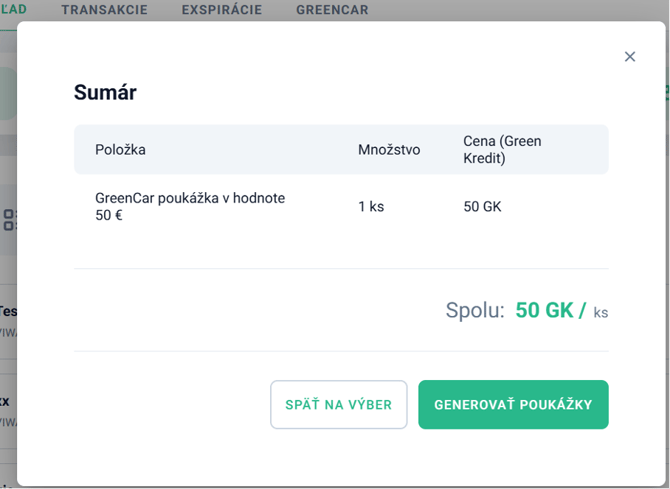Image resolution: width=670 pixels, height=489 pixels.
Task: Click the Množstvo column header
Action: [x=389, y=150]
